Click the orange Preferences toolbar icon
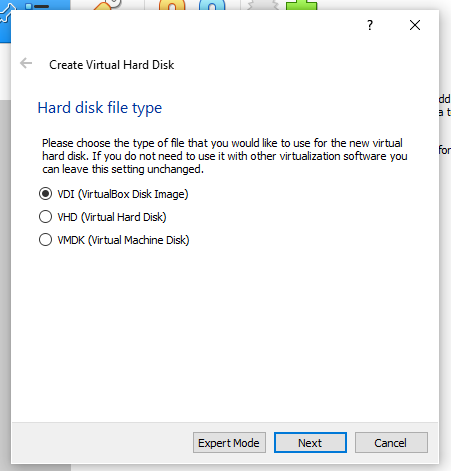 pyautogui.click(x=107, y=5)
